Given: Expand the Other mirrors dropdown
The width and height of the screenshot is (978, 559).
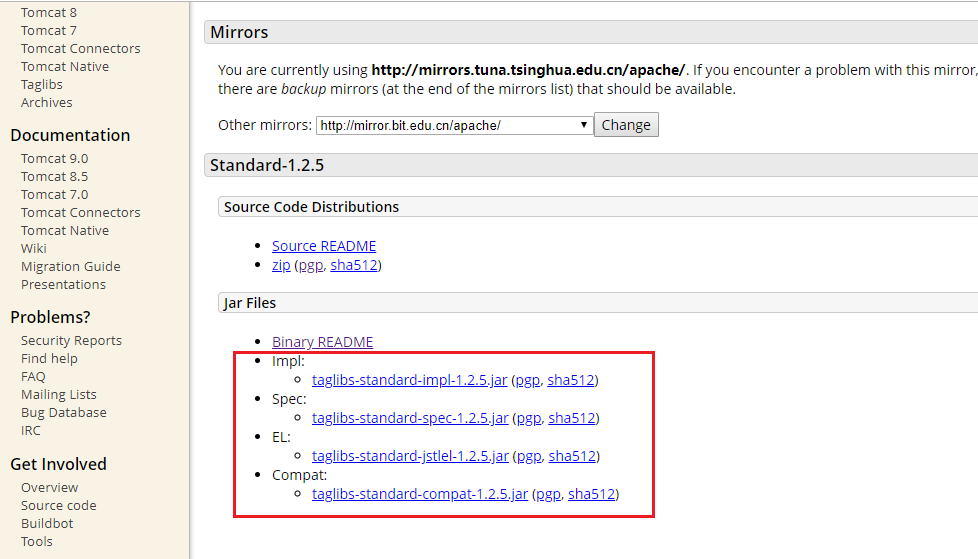Looking at the screenshot, I should tap(454, 125).
